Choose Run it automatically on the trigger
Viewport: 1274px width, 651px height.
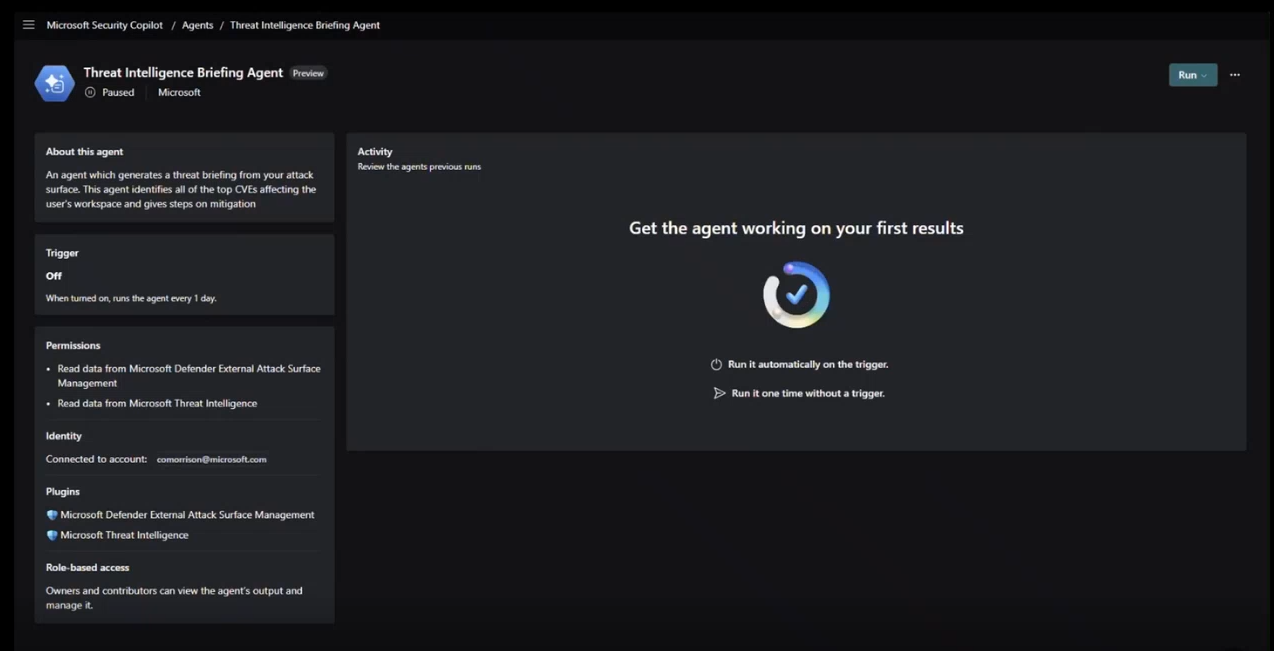point(808,365)
